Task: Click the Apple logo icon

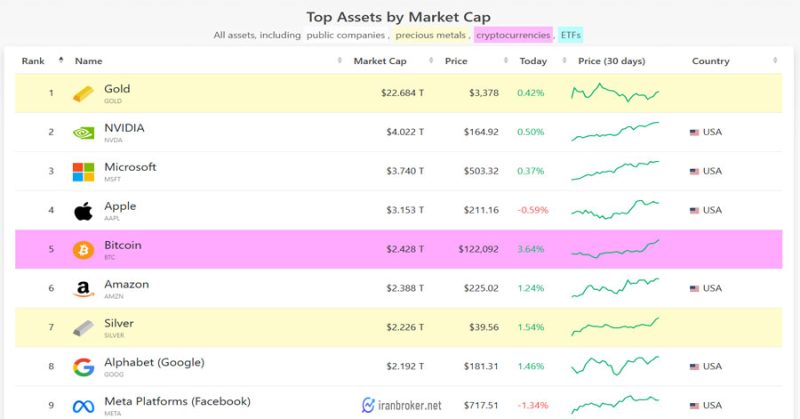Action: (83, 211)
